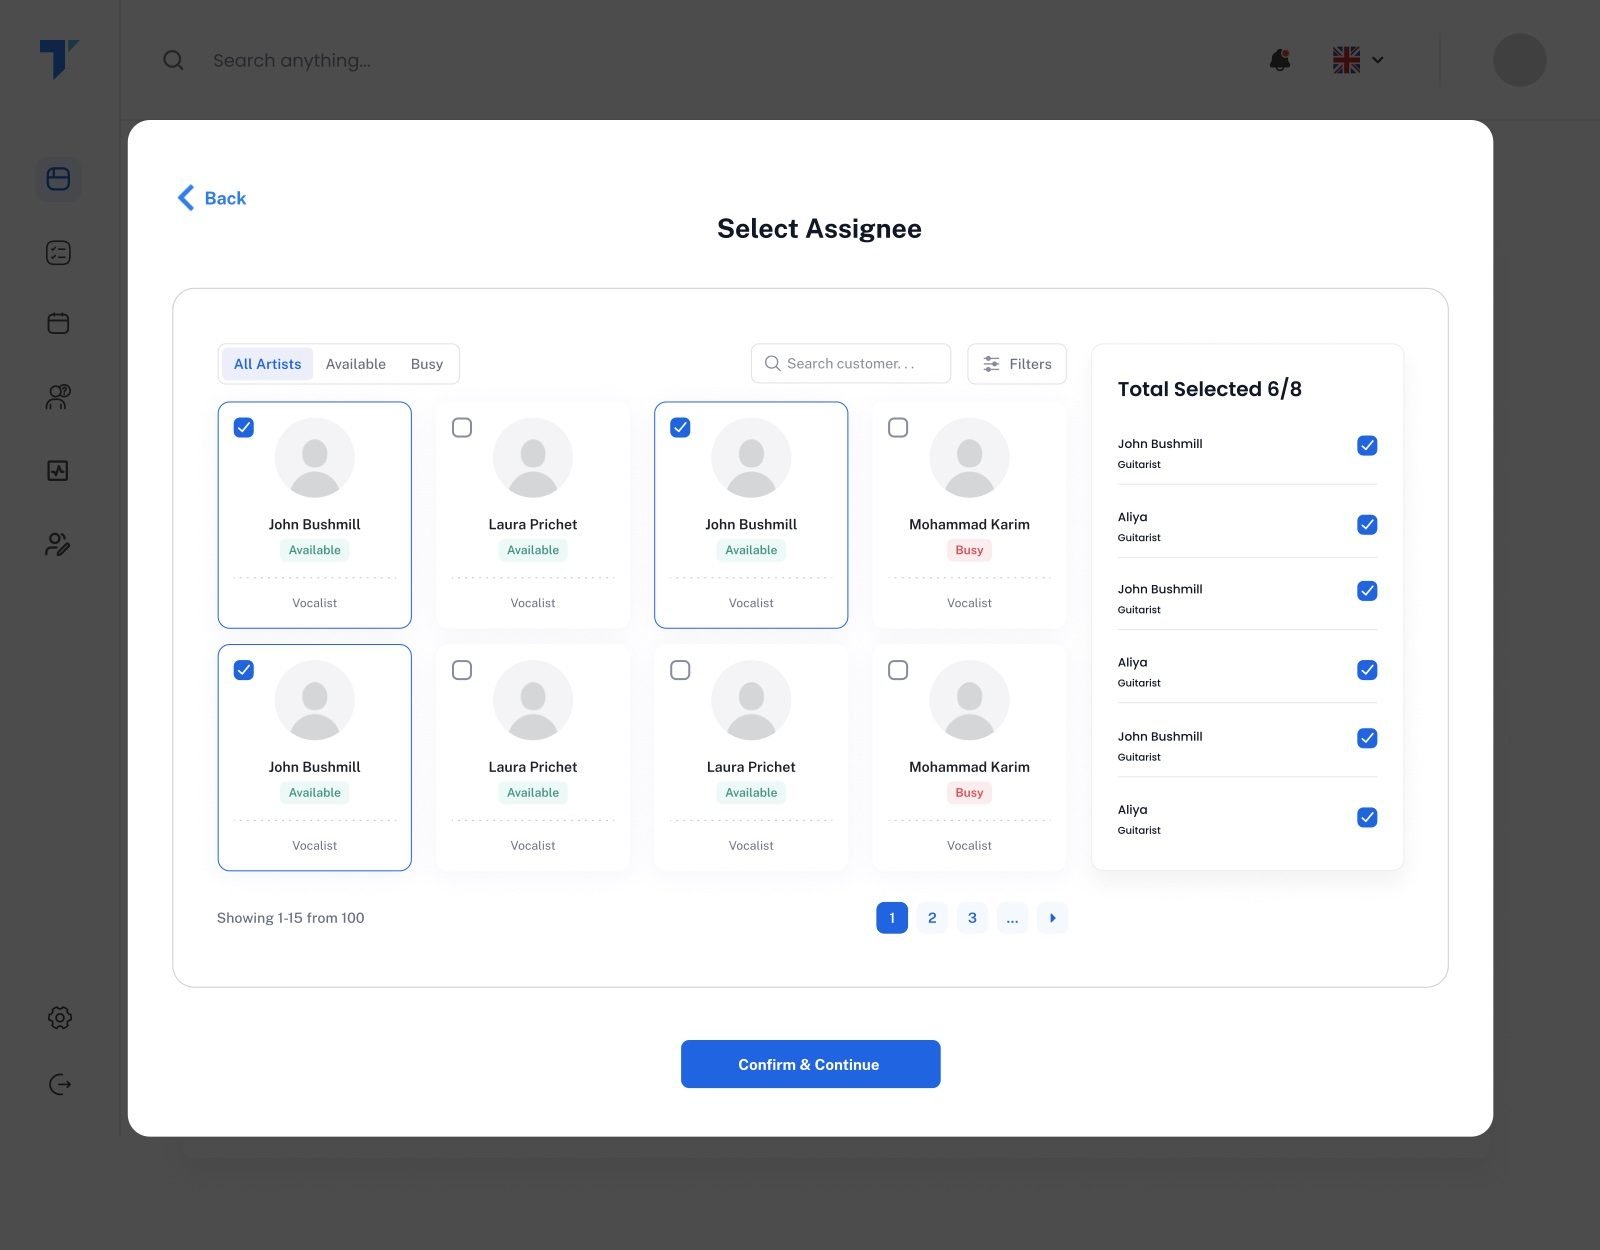This screenshot has height=1250, width=1600.
Task: Open the Filters button
Action: point(1017,364)
